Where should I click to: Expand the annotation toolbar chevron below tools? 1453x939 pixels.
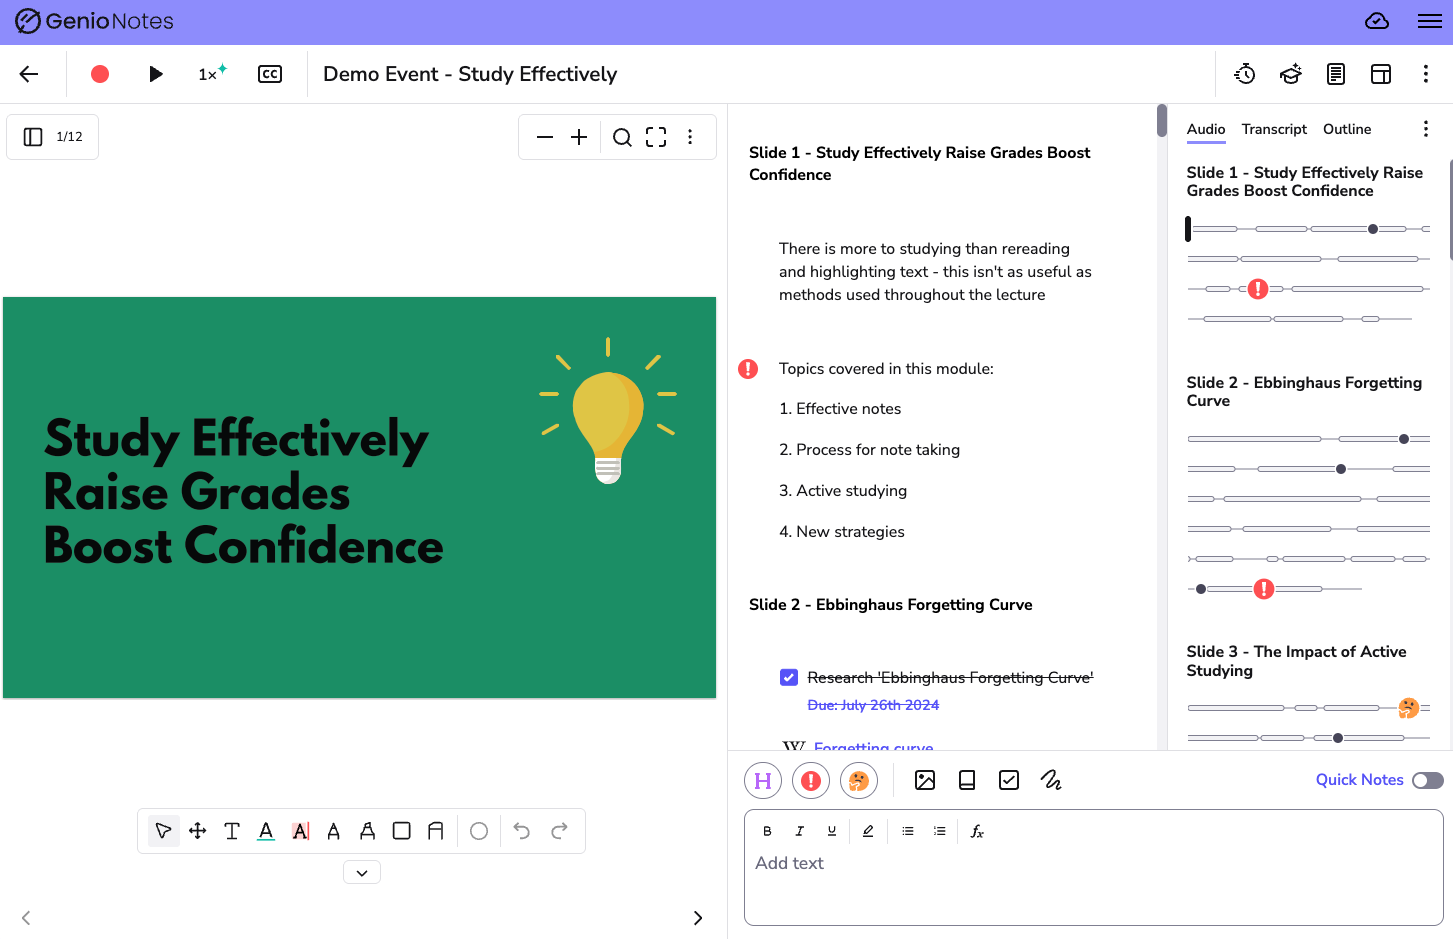[362, 873]
